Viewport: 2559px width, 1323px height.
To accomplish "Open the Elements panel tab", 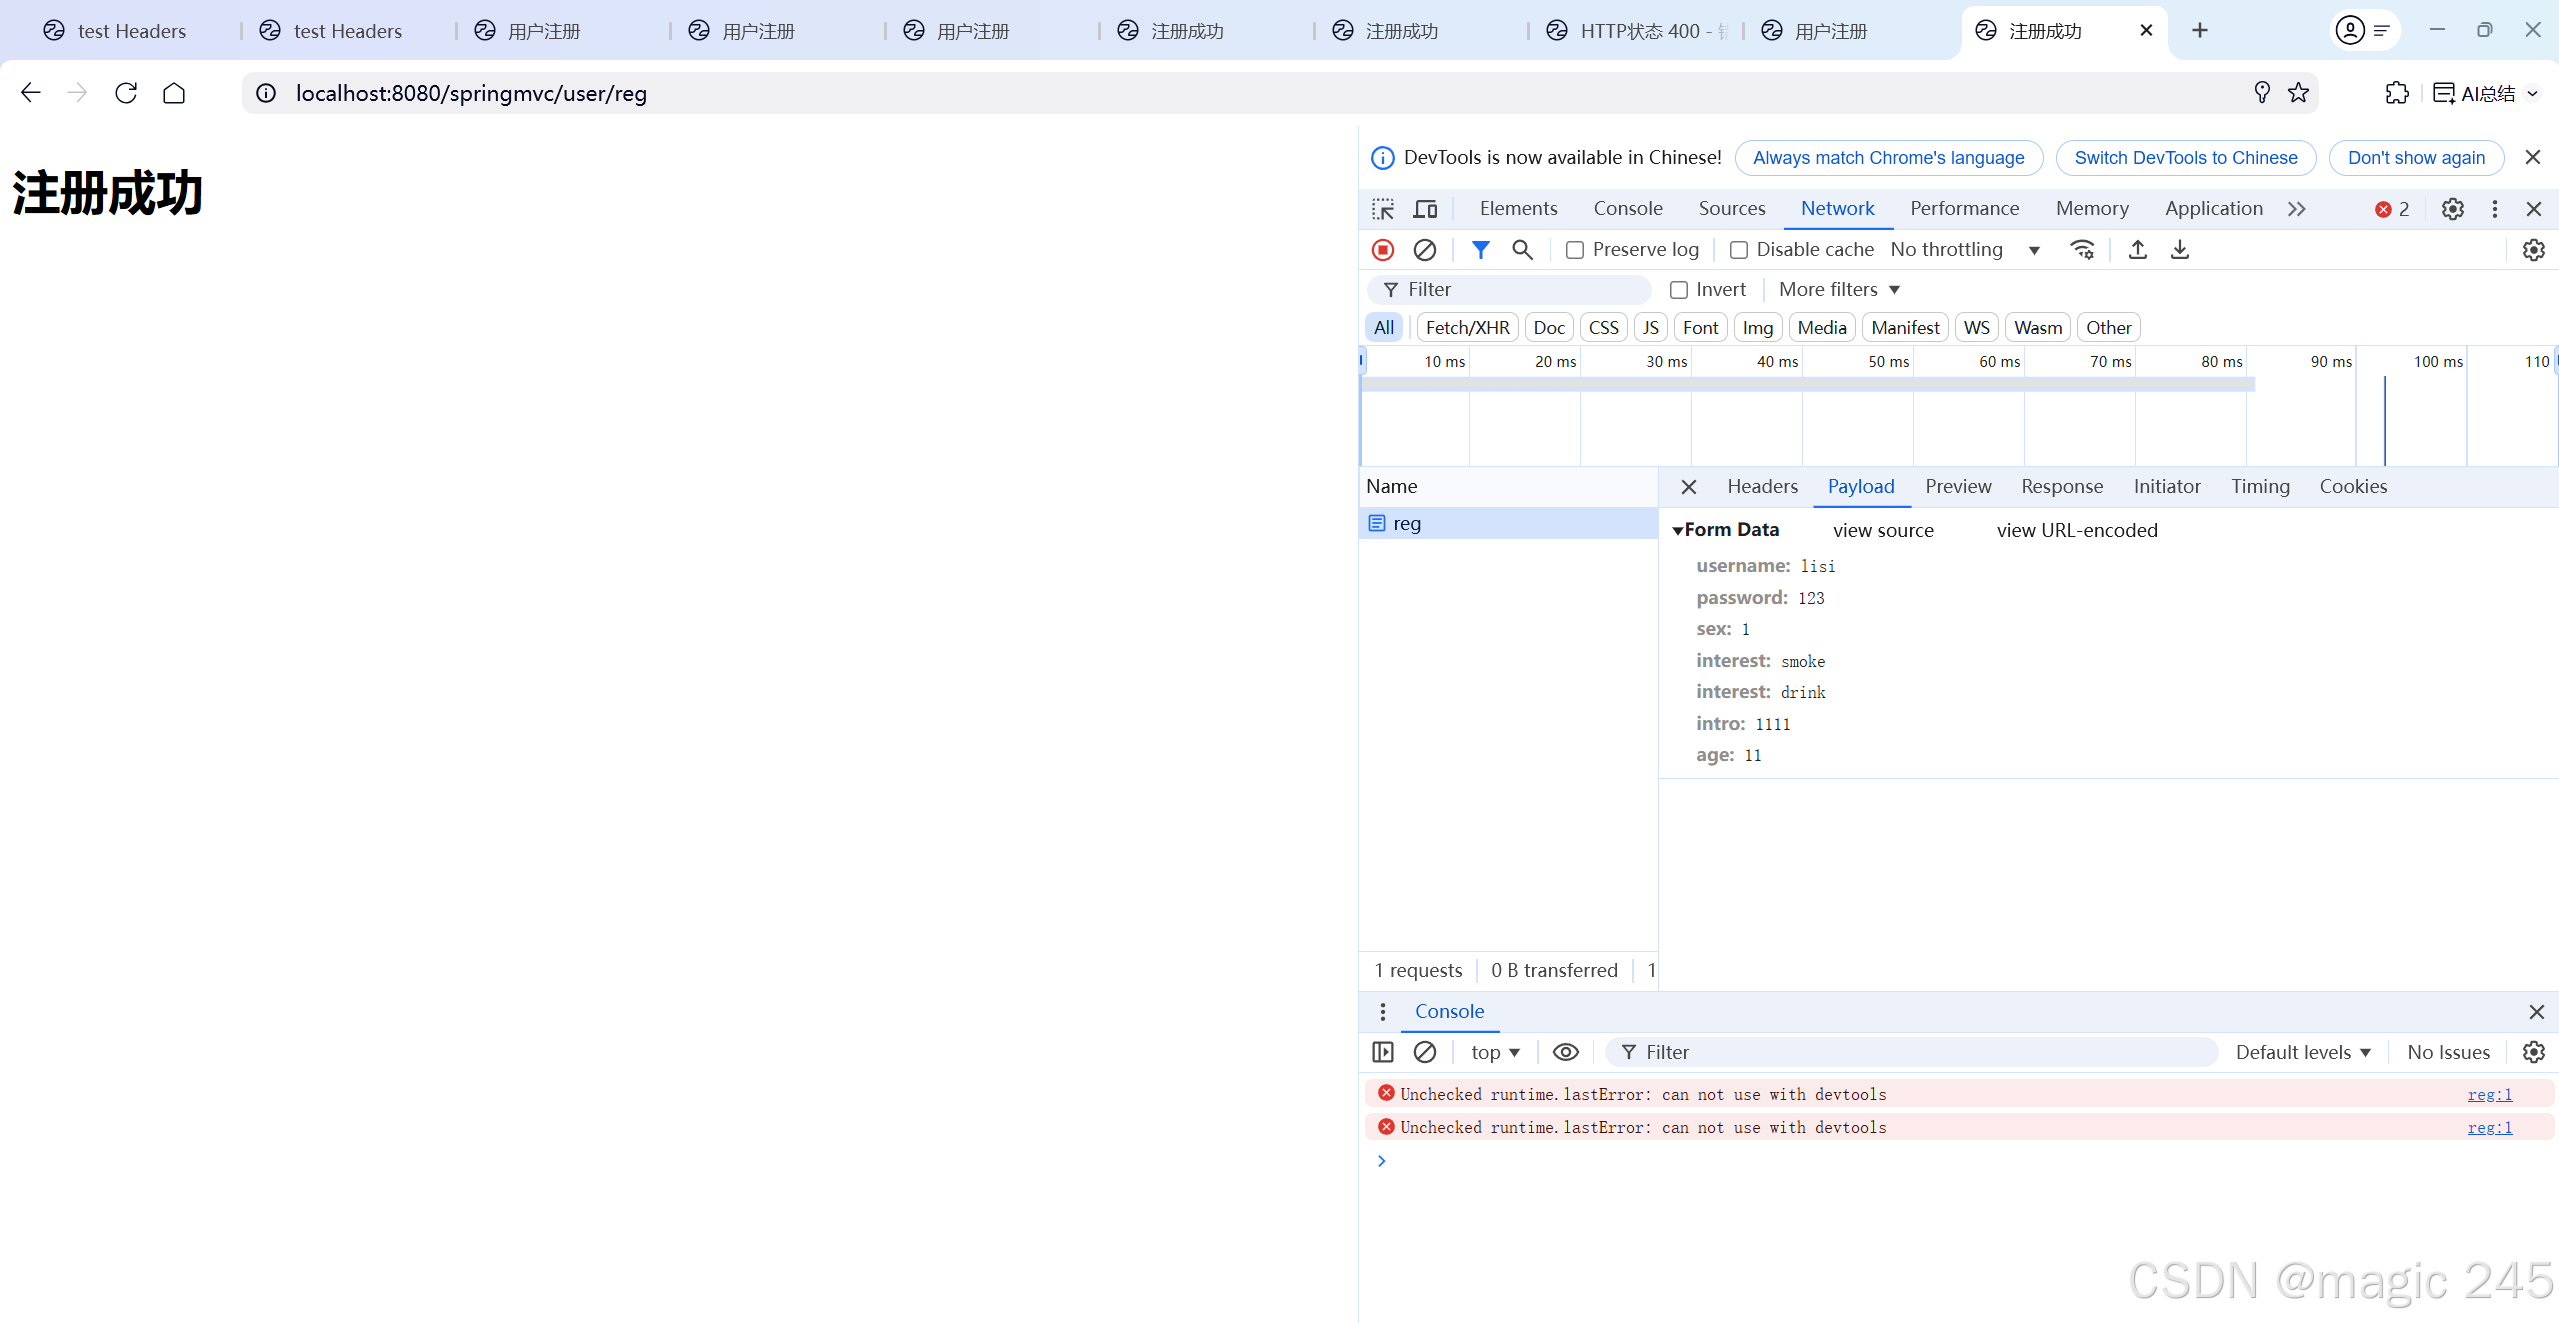I will point(1518,209).
